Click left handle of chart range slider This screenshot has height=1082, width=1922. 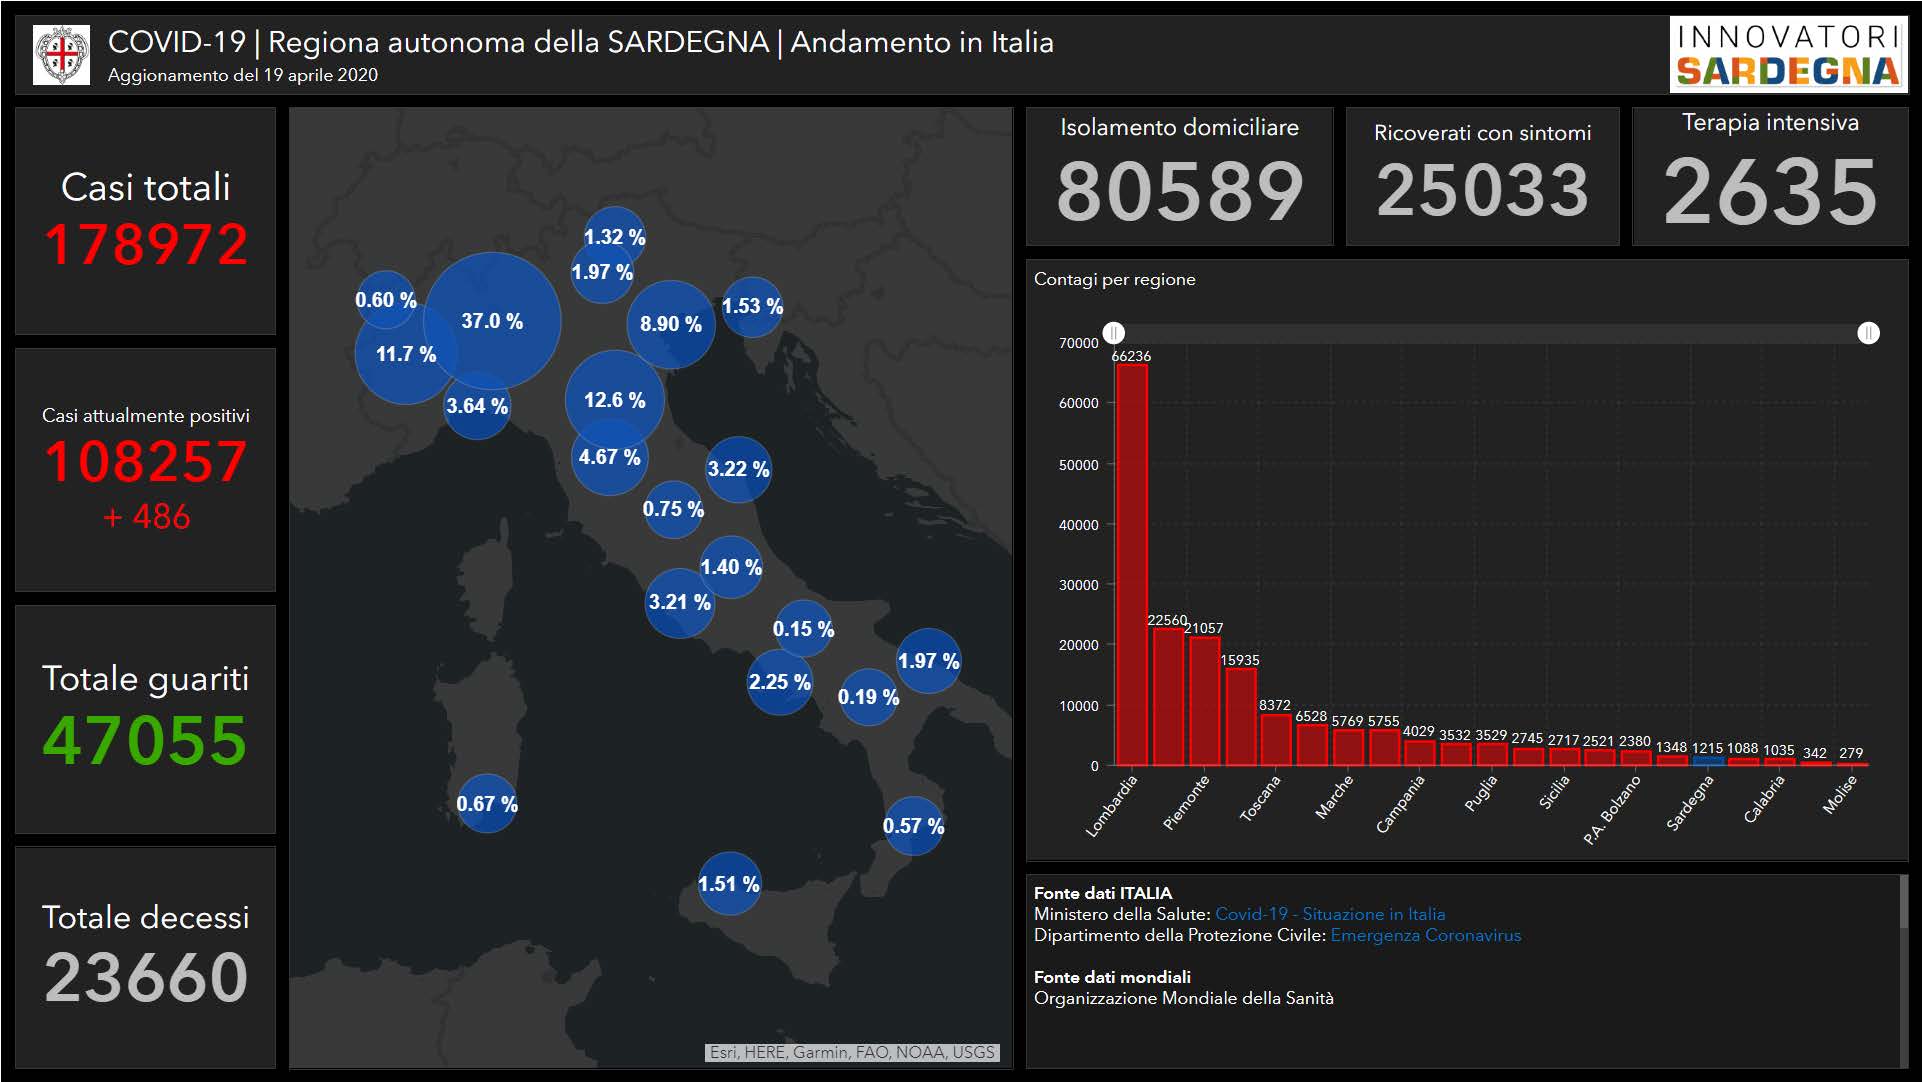click(1114, 333)
